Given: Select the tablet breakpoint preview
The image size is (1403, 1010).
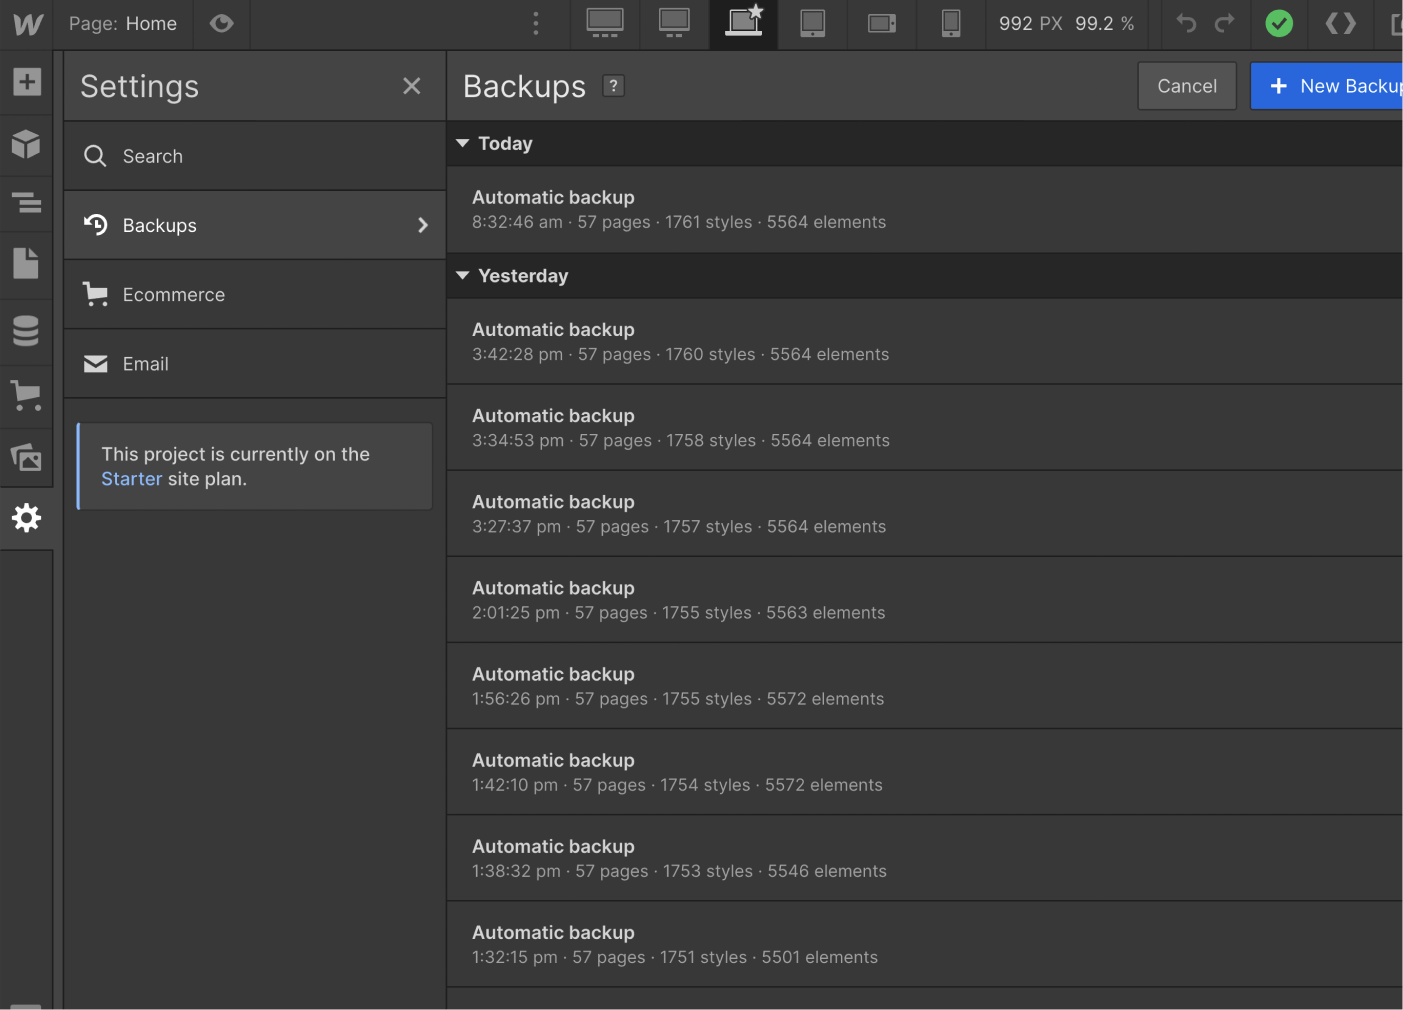Looking at the screenshot, I should click(x=812, y=24).
